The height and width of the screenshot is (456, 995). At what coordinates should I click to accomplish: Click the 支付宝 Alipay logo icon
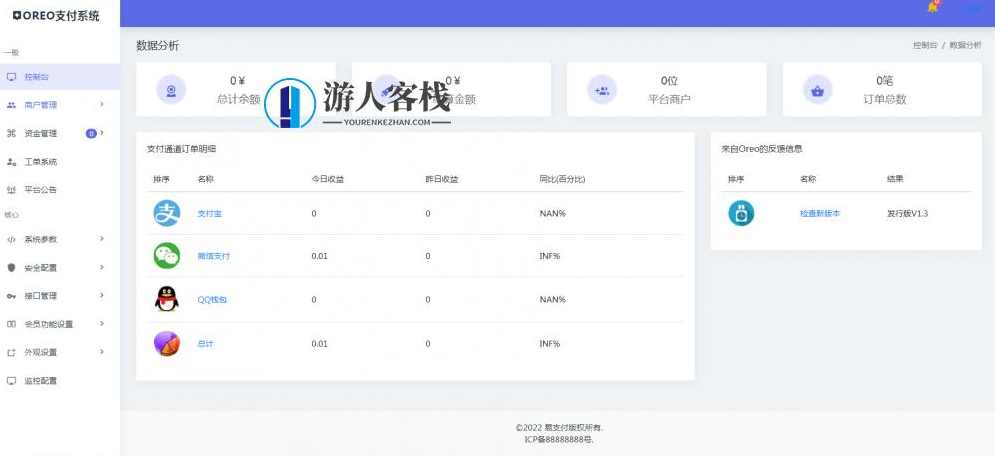(167, 213)
